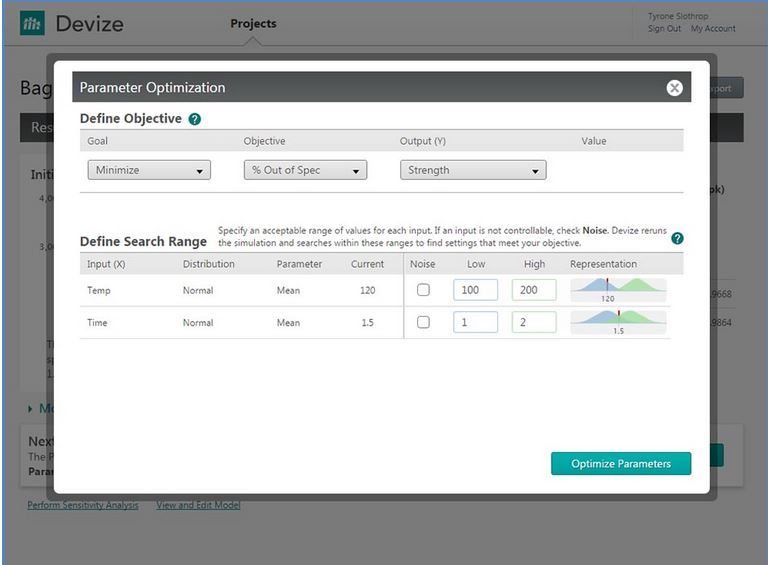Click the Optimize Parameters button

[x=620, y=464]
